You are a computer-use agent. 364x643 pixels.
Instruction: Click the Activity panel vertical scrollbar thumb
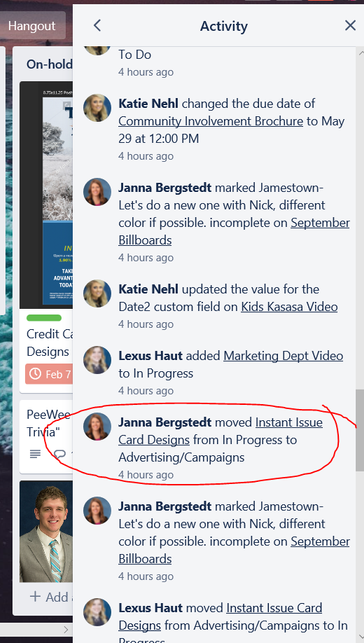pos(359,430)
